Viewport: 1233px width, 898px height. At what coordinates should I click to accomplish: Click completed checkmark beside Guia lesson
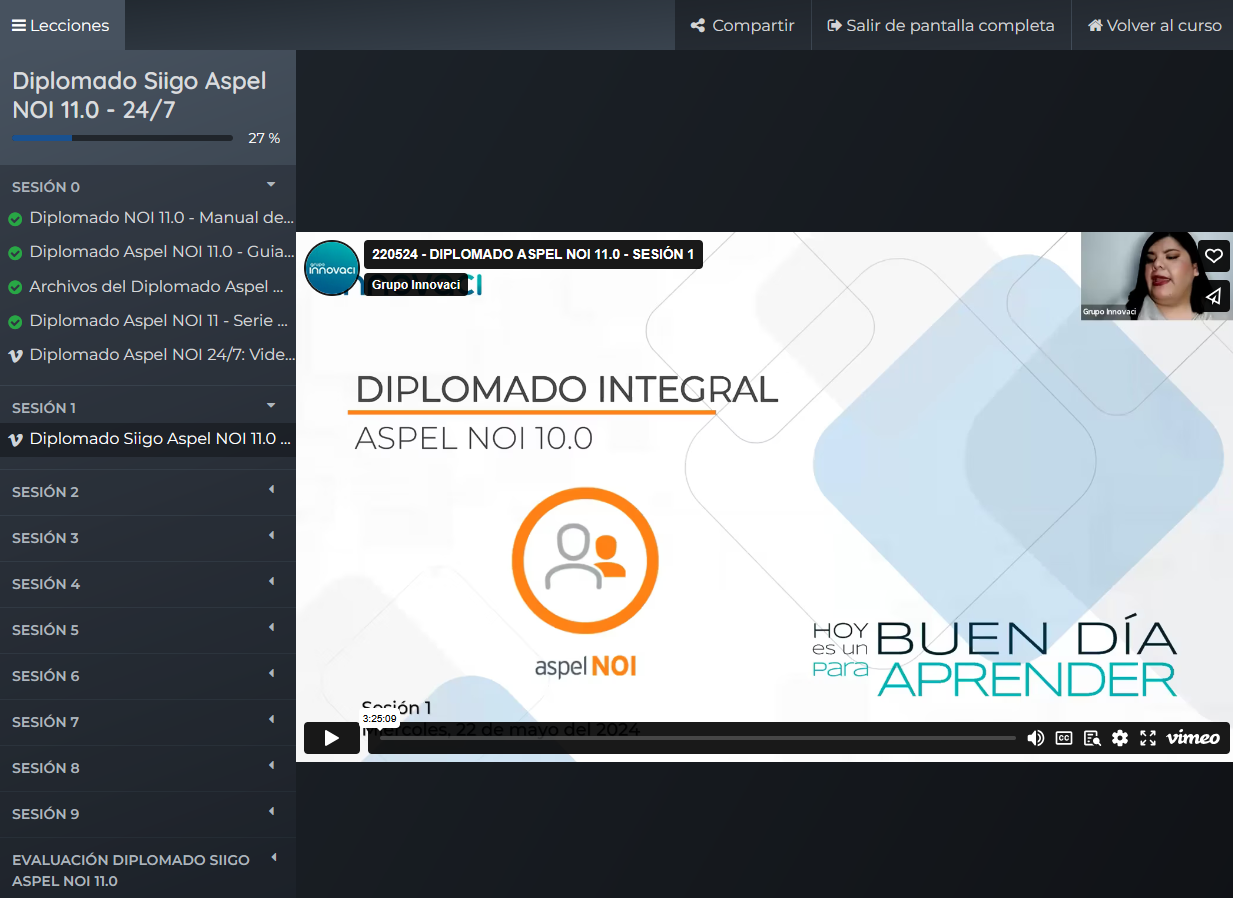(x=15, y=253)
